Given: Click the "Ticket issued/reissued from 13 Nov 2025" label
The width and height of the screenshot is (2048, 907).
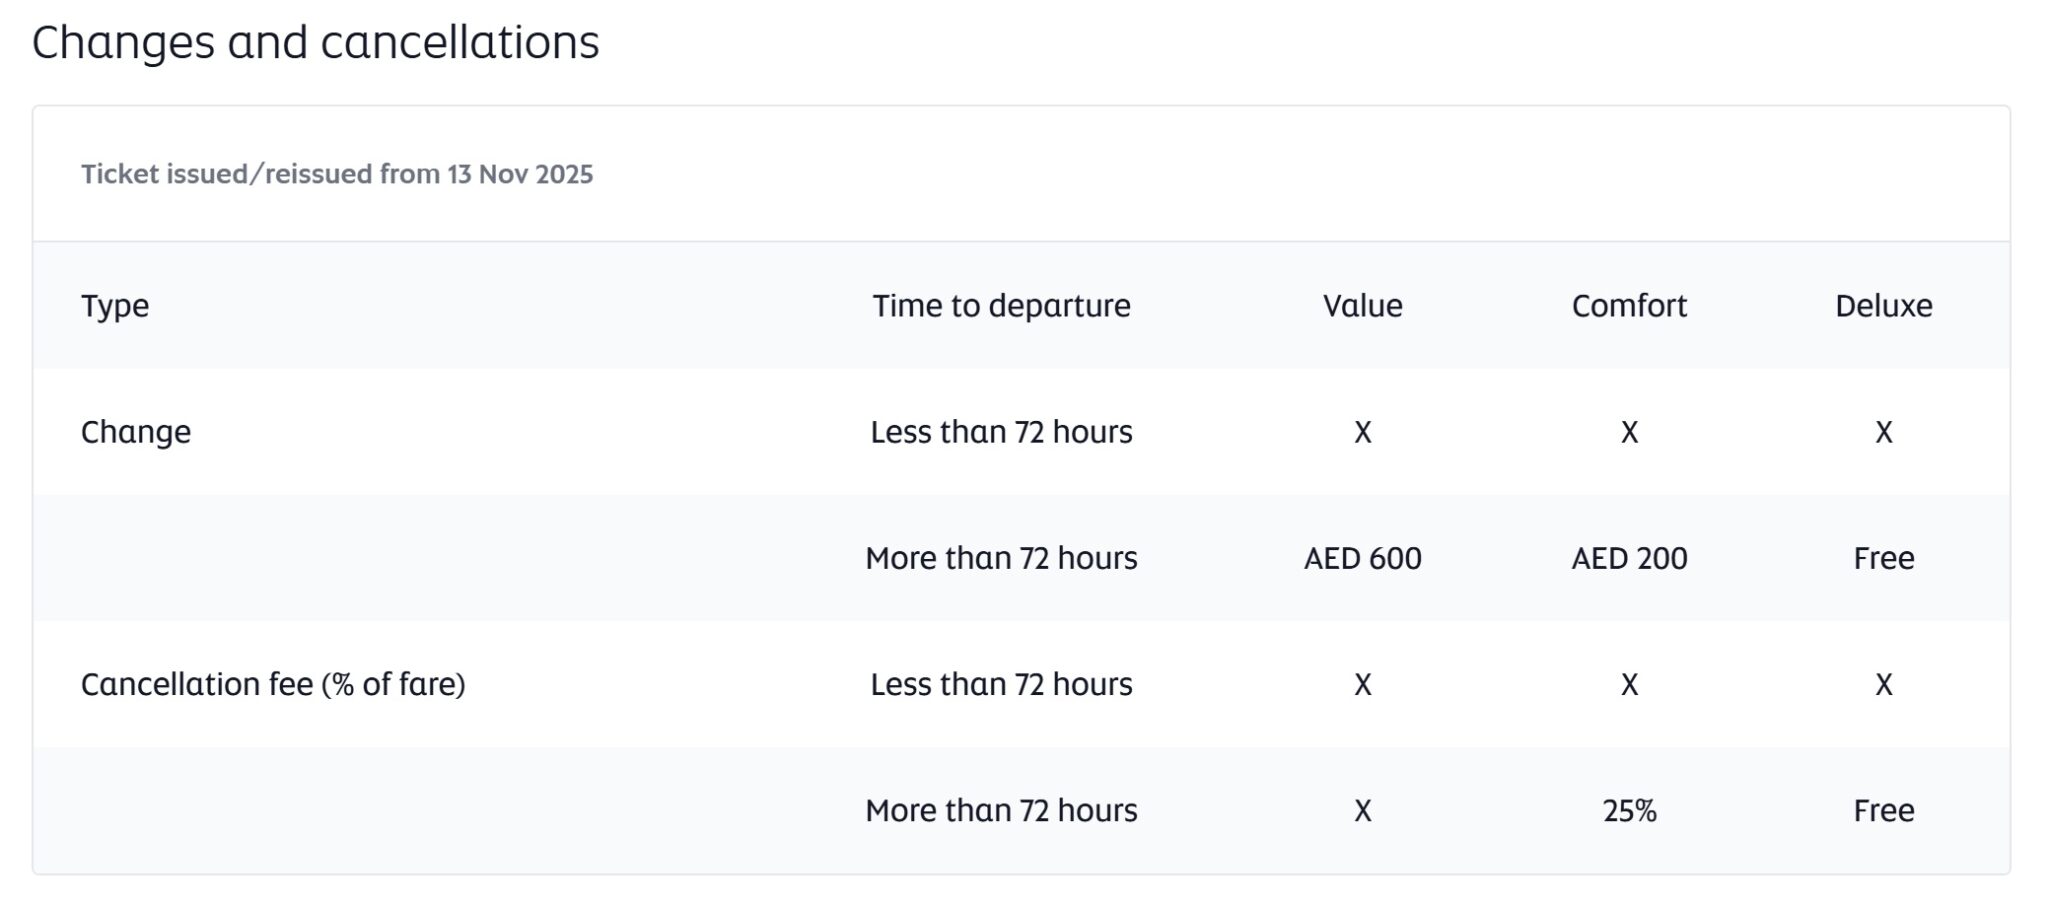Looking at the screenshot, I should [x=337, y=174].
